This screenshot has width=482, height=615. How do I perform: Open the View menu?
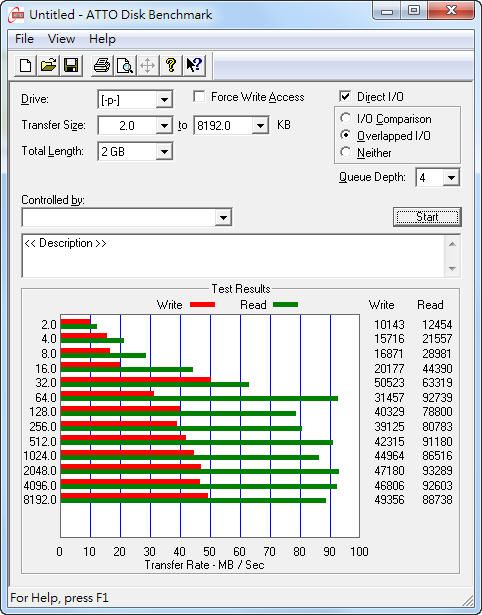tap(61, 39)
